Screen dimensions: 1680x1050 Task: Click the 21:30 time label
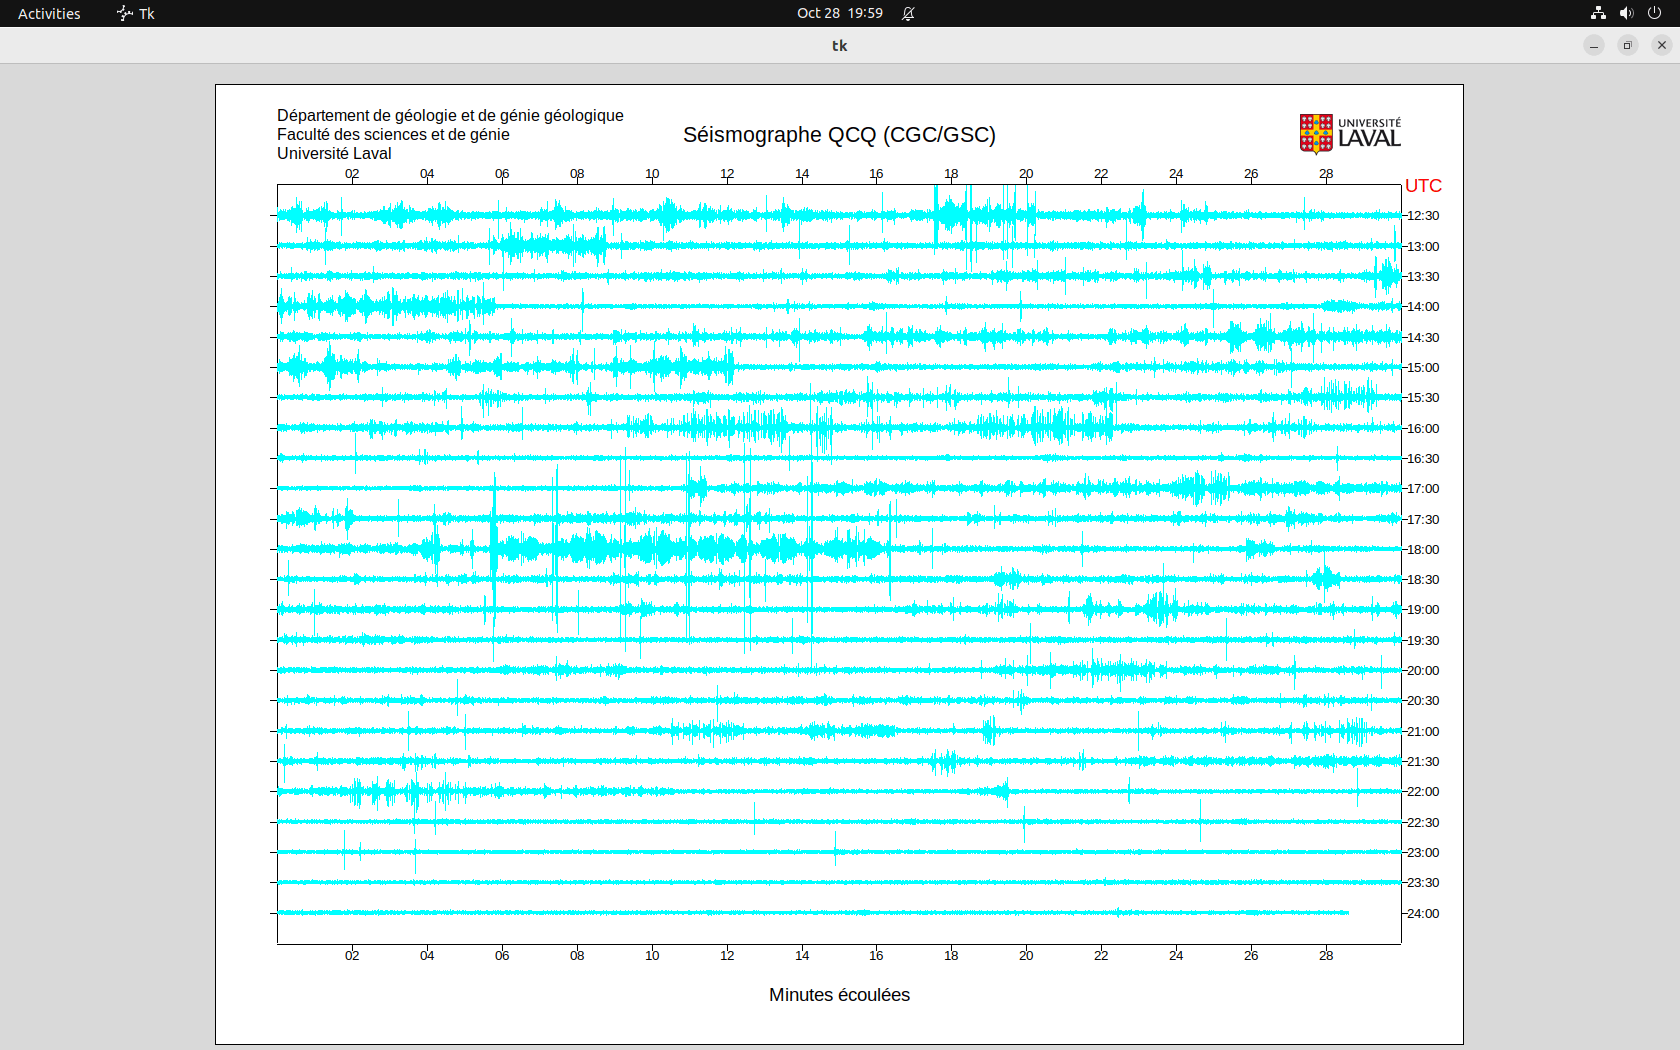tap(1423, 762)
